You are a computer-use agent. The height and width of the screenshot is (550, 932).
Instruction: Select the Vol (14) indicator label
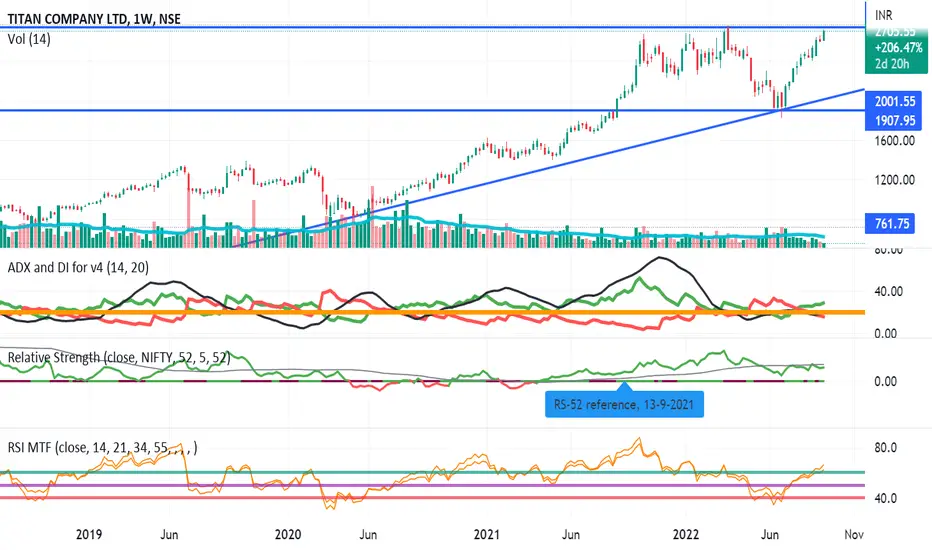29,39
